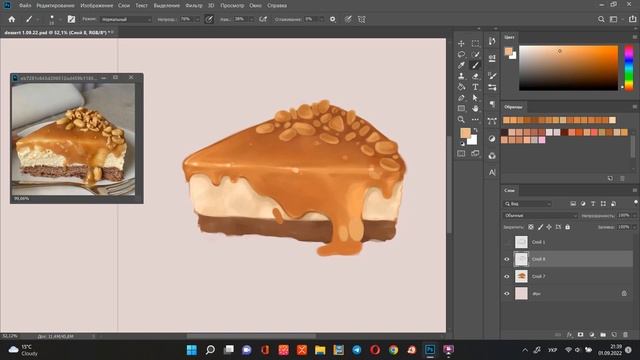Toggle symmetry painting options
Image resolution: width=640 pixels, height=360 pixels.
[362, 19]
